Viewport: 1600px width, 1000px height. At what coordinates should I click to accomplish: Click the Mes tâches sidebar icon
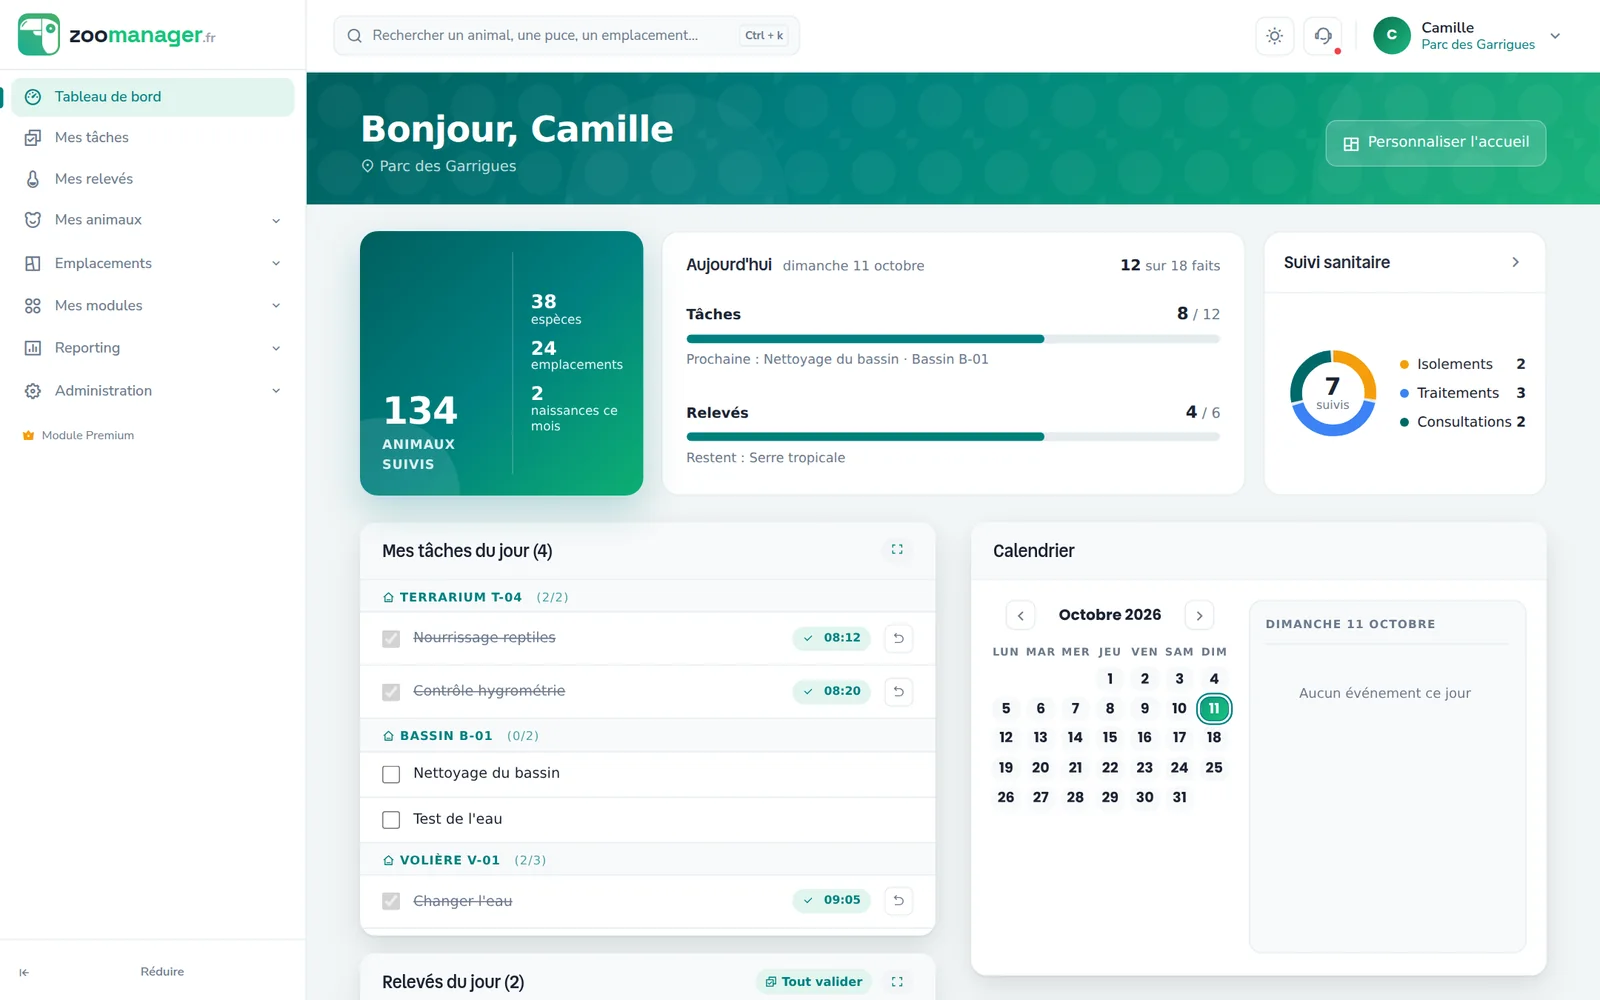[x=33, y=138]
